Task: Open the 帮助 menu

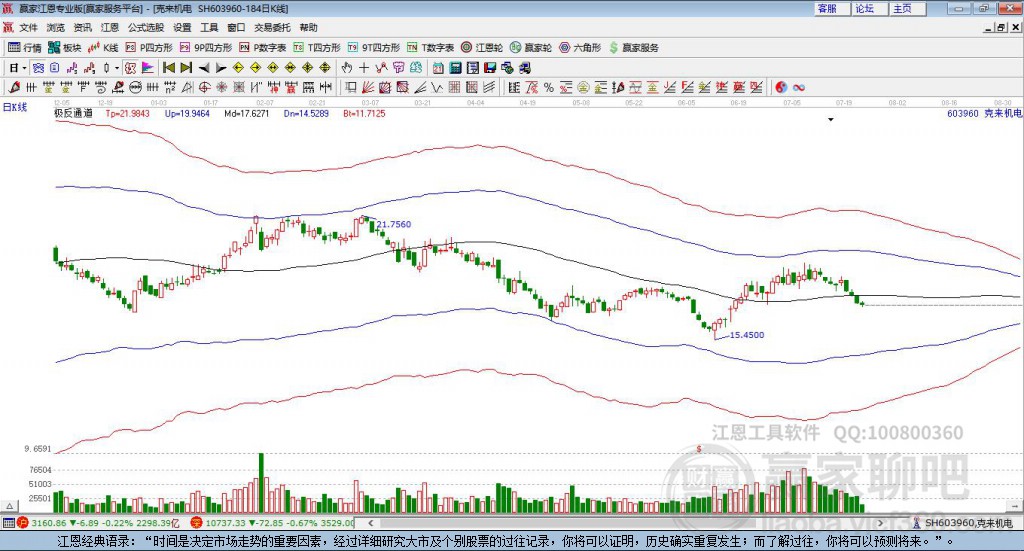Action: 308,27
